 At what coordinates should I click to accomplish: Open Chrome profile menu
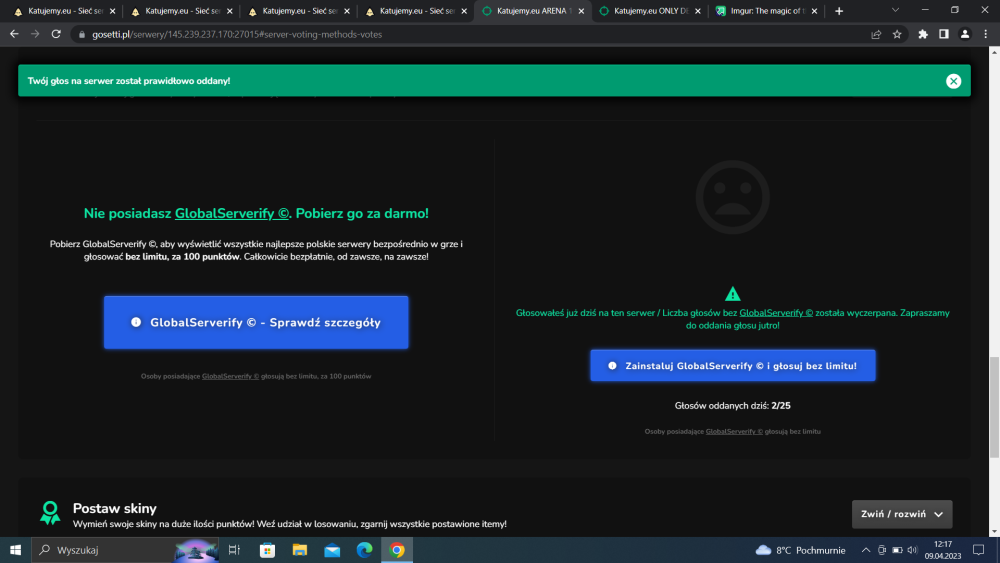point(965,34)
